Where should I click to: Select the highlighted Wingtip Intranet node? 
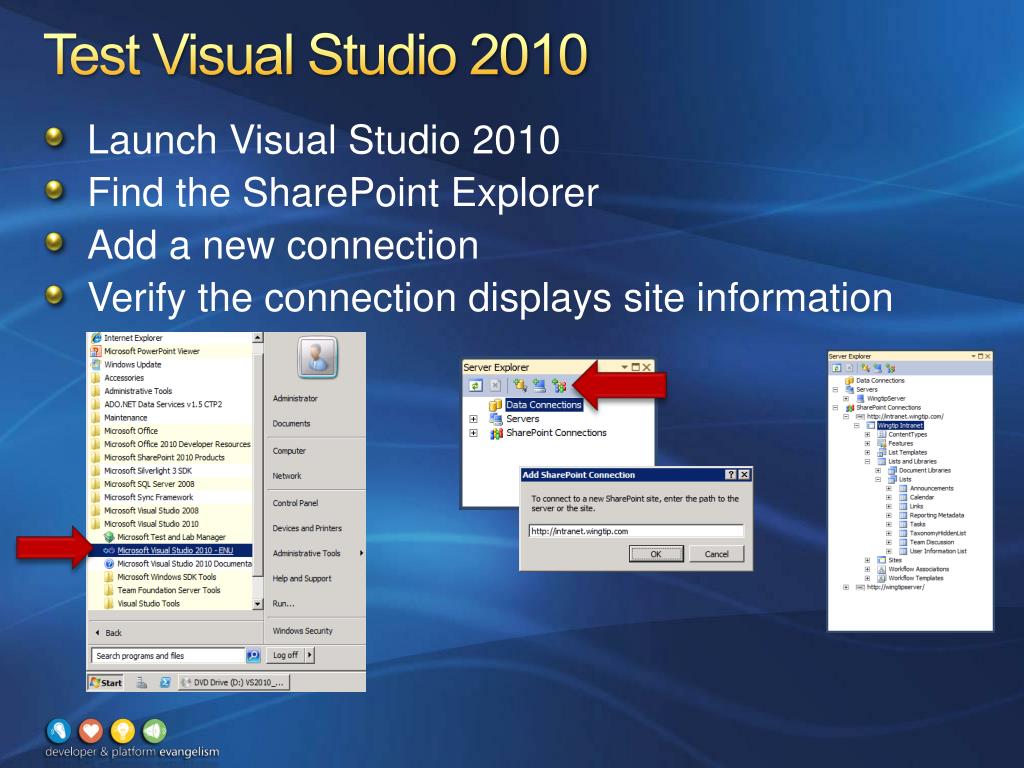pyautogui.click(x=900, y=425)
